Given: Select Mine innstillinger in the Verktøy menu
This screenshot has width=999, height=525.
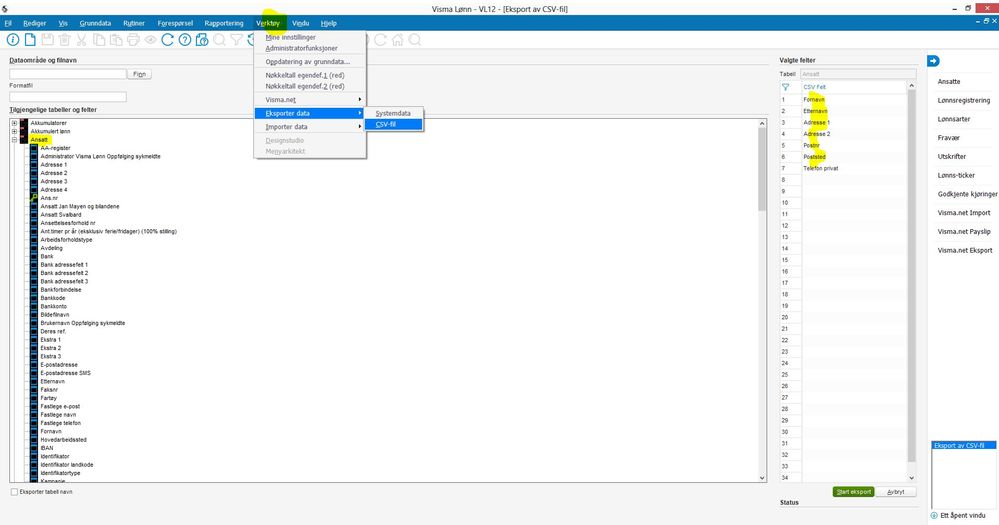Looking at the screenshot, I should 310,37.
